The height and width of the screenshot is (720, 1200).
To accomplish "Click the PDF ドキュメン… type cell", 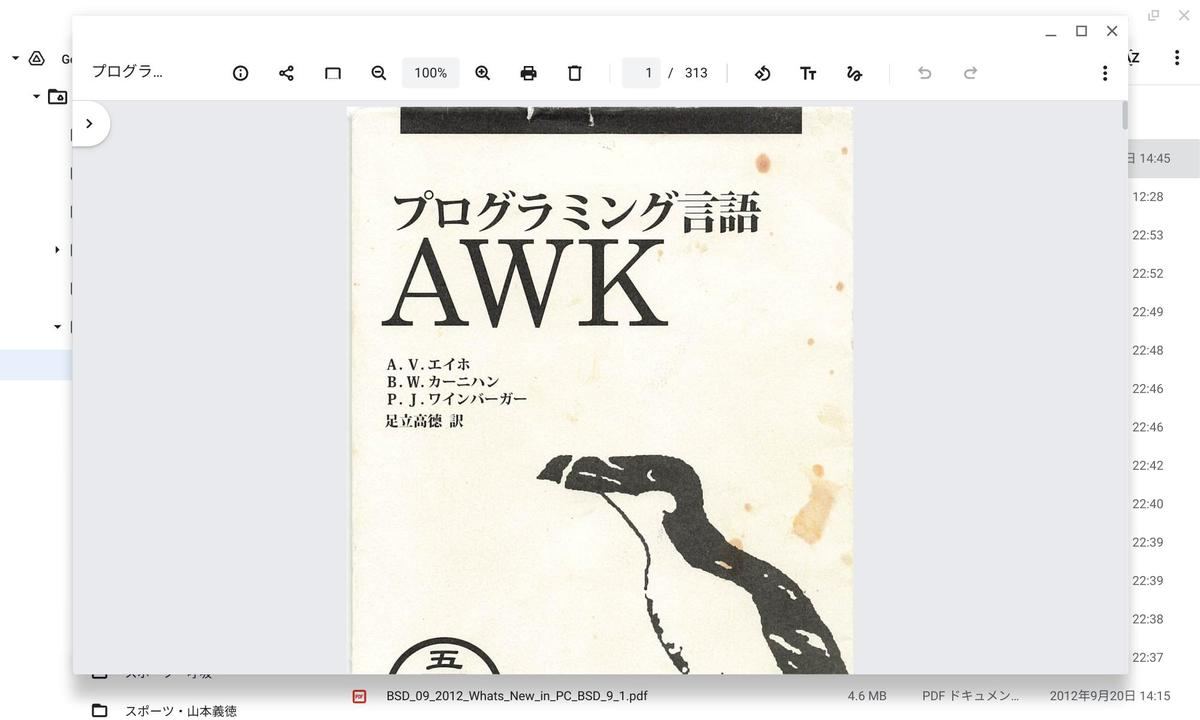I will point(970,696).
